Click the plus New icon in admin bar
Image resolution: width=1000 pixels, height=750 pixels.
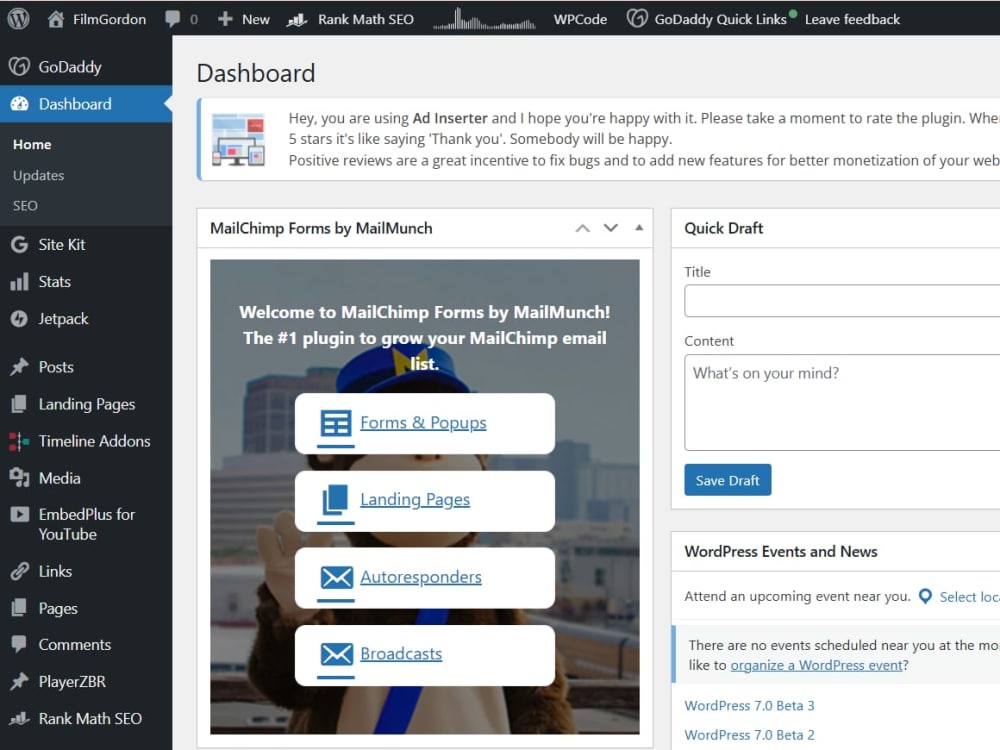pyautogui.click(x=224, y=19)
